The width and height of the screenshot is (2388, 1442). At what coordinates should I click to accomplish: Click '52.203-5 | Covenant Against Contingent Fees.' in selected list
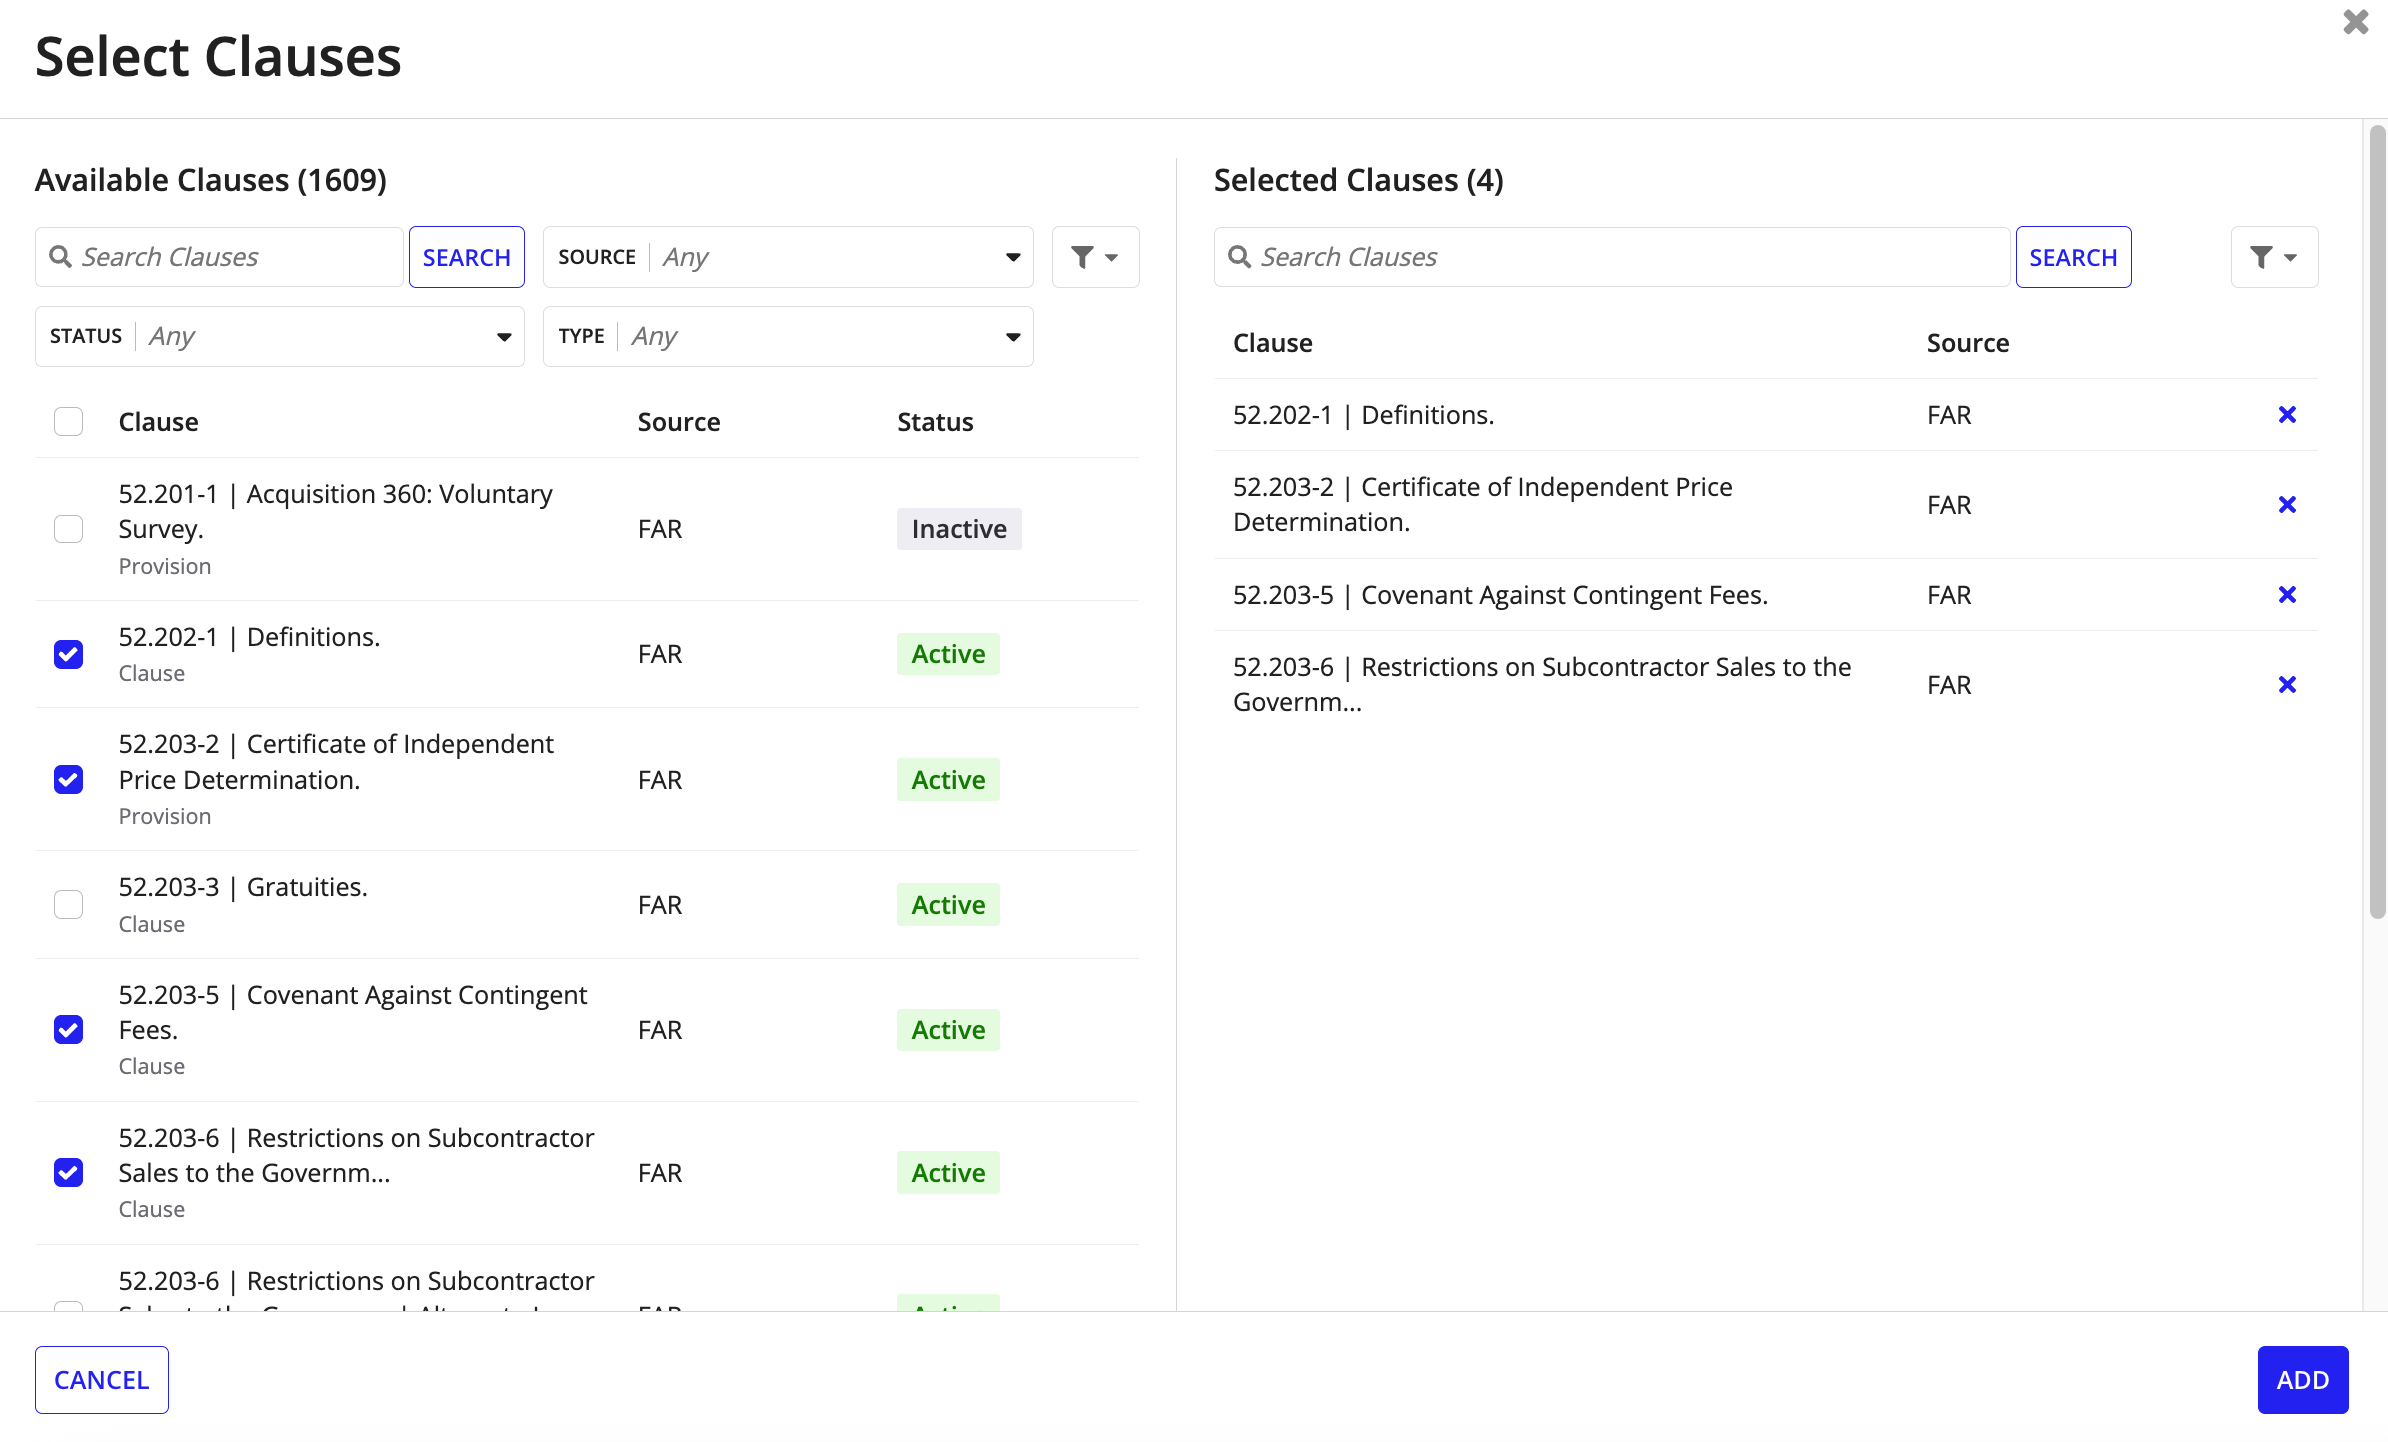point(1500,595)
